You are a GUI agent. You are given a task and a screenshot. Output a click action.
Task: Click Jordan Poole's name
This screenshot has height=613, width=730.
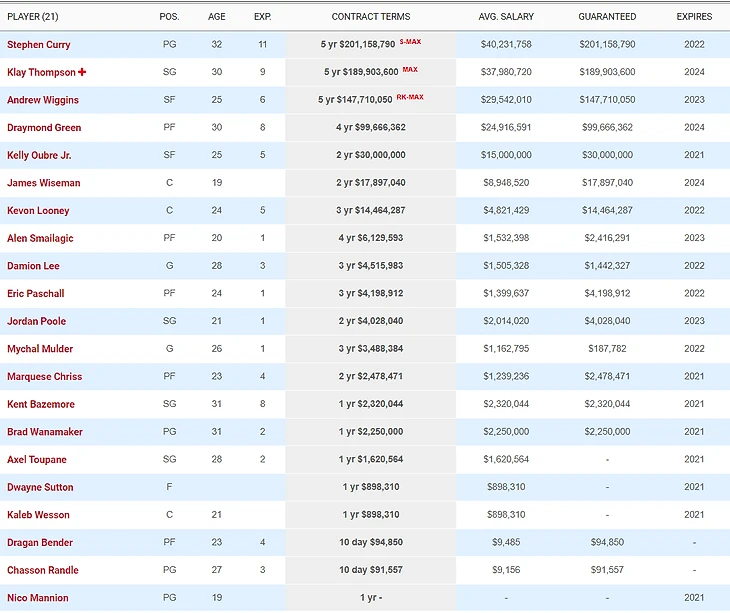(x=35, y=321)
